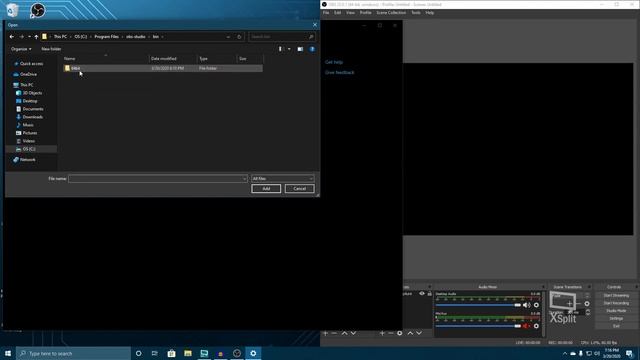Click the Get help link
The height and width of the screenshot is (360, 640).
334,62
